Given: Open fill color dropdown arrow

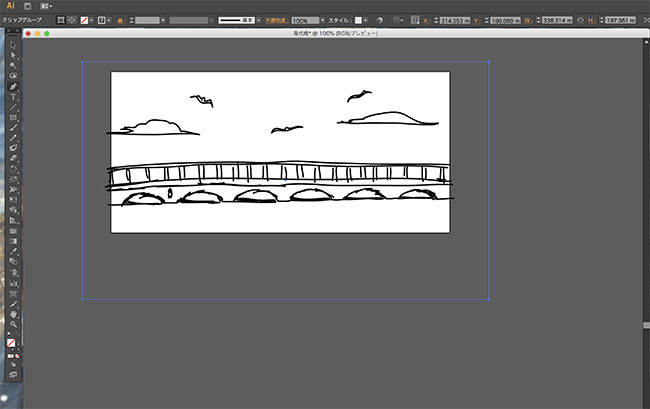Looking at the screenshot, I should [x=92, y=20].
